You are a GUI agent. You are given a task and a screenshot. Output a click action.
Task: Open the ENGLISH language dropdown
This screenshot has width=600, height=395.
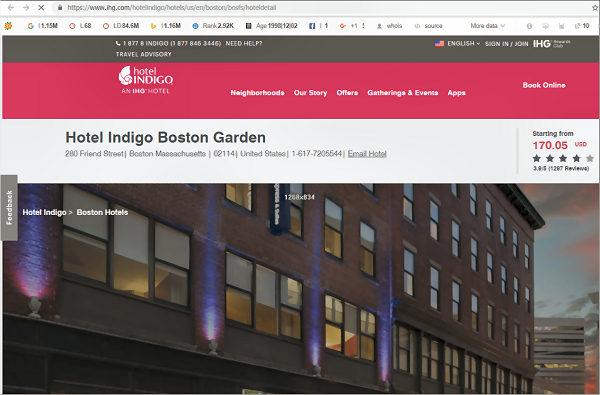463,44
